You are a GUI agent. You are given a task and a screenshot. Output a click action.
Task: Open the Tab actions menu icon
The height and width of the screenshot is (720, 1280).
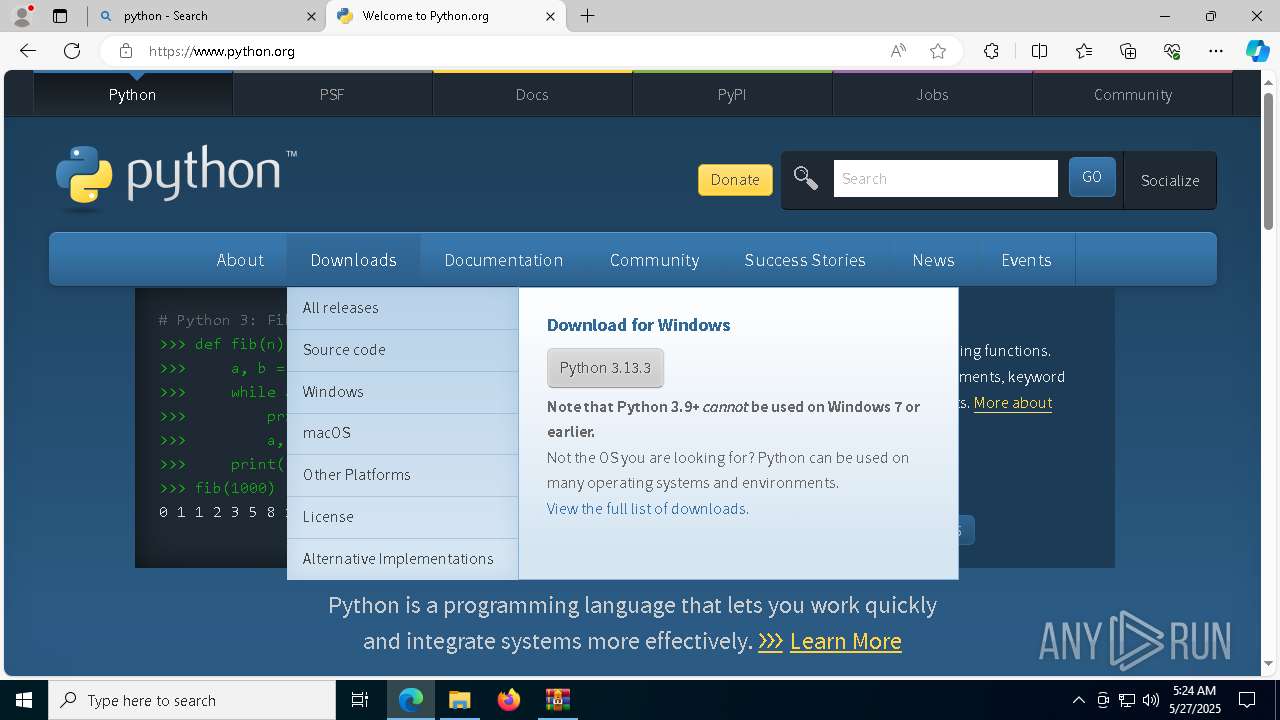(x=60, y=16)
